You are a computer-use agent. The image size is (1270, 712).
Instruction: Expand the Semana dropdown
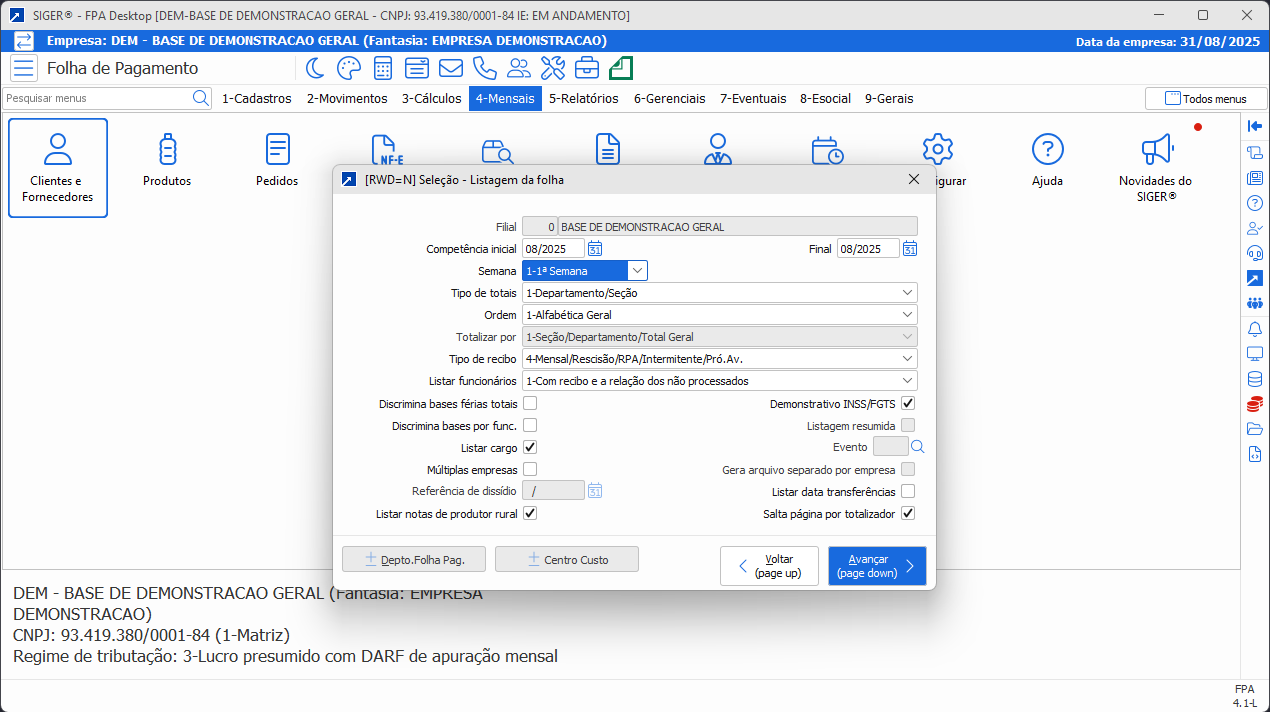click(x=637, y=271)
